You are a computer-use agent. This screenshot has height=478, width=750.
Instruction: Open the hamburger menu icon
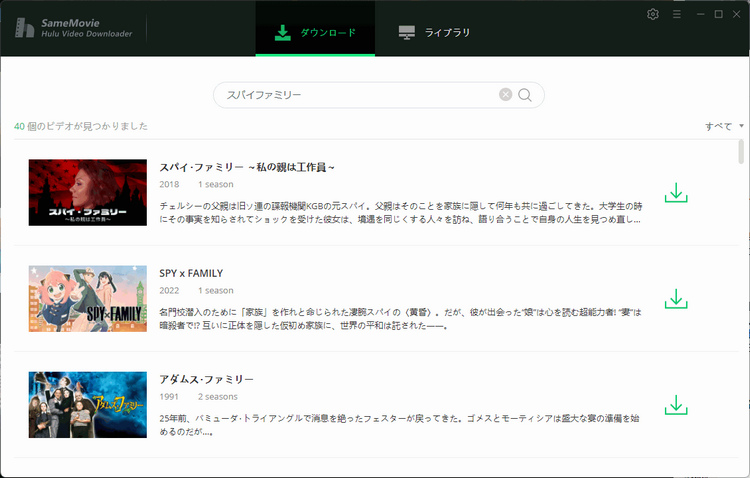(676, 14)
